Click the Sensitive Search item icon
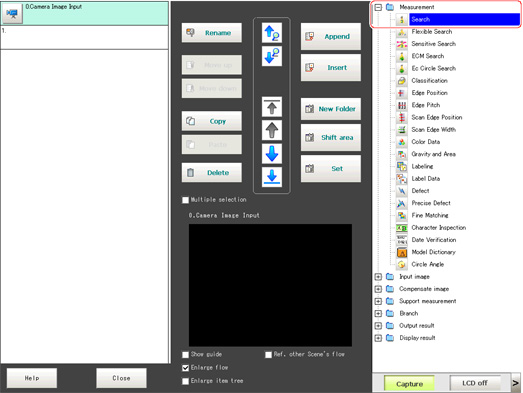This screenshot has width=523, height=393. click(402, 44)
